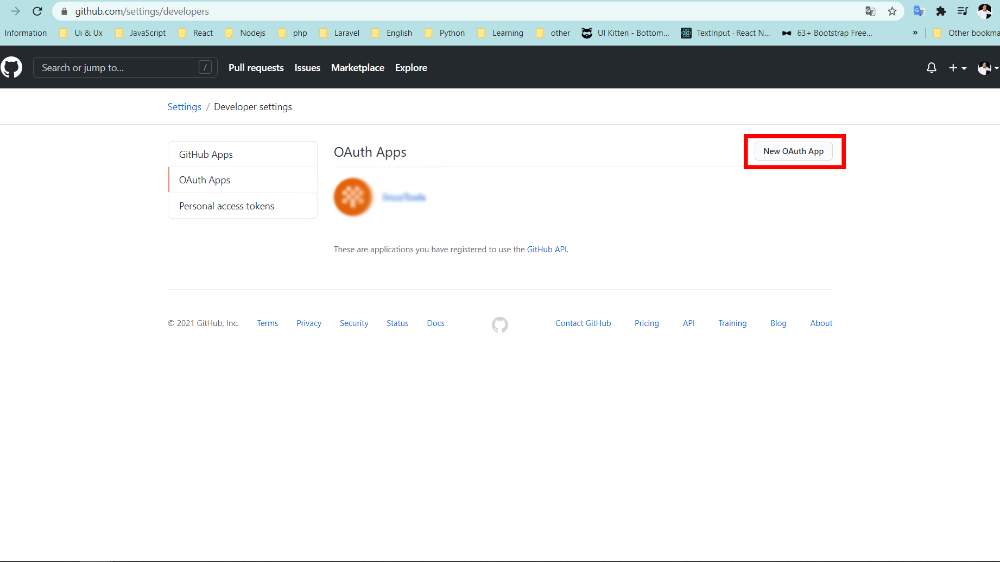Open Marketplace in header nav
1000x562 pixels.
click(x=358, y=68)
